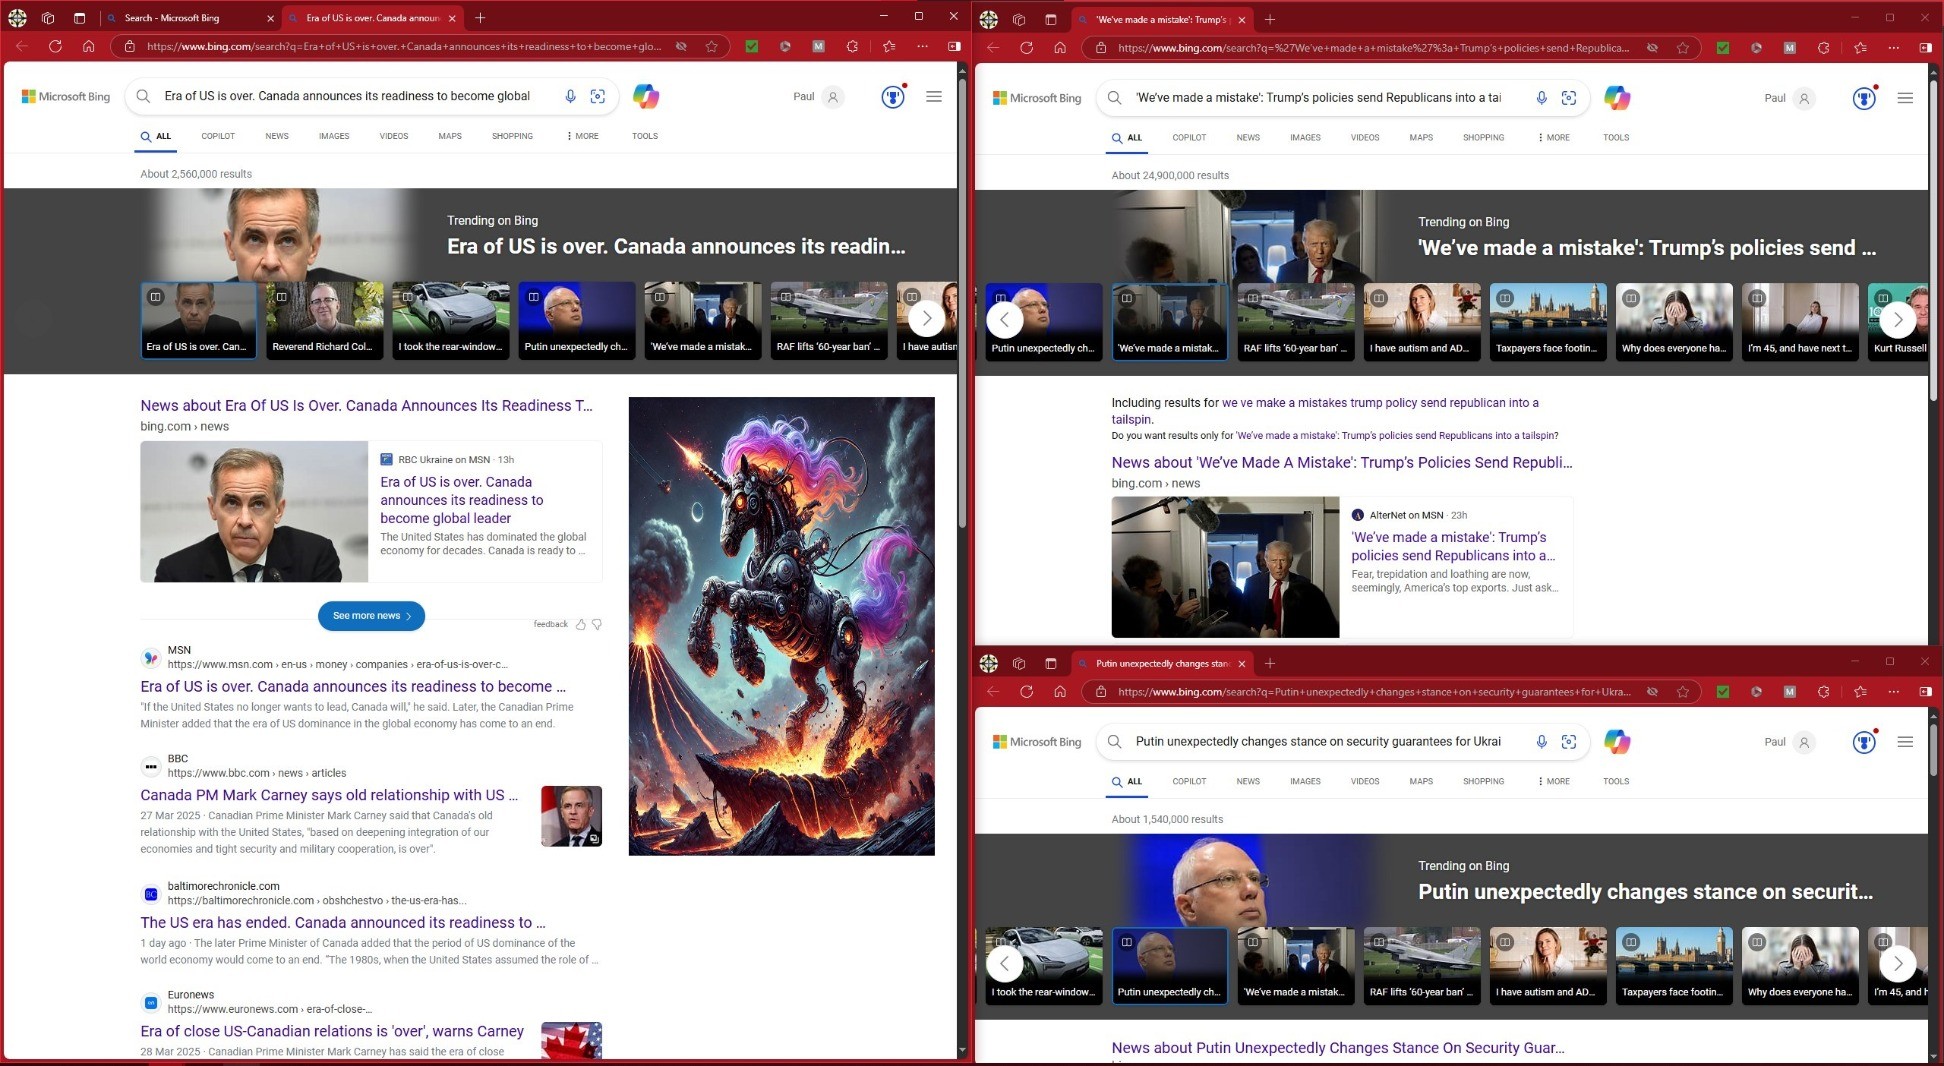Open 'I took the rear-window' thumbnail in left window
The width and height of the screenshot is (1944, 1066).
coord(450,320)
